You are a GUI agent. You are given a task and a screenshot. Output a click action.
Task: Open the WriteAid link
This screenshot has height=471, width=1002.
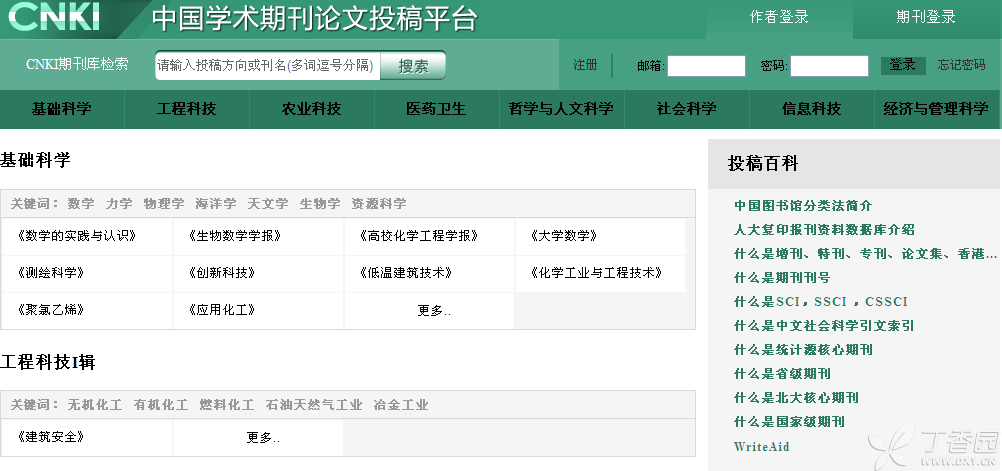[762, 447]
